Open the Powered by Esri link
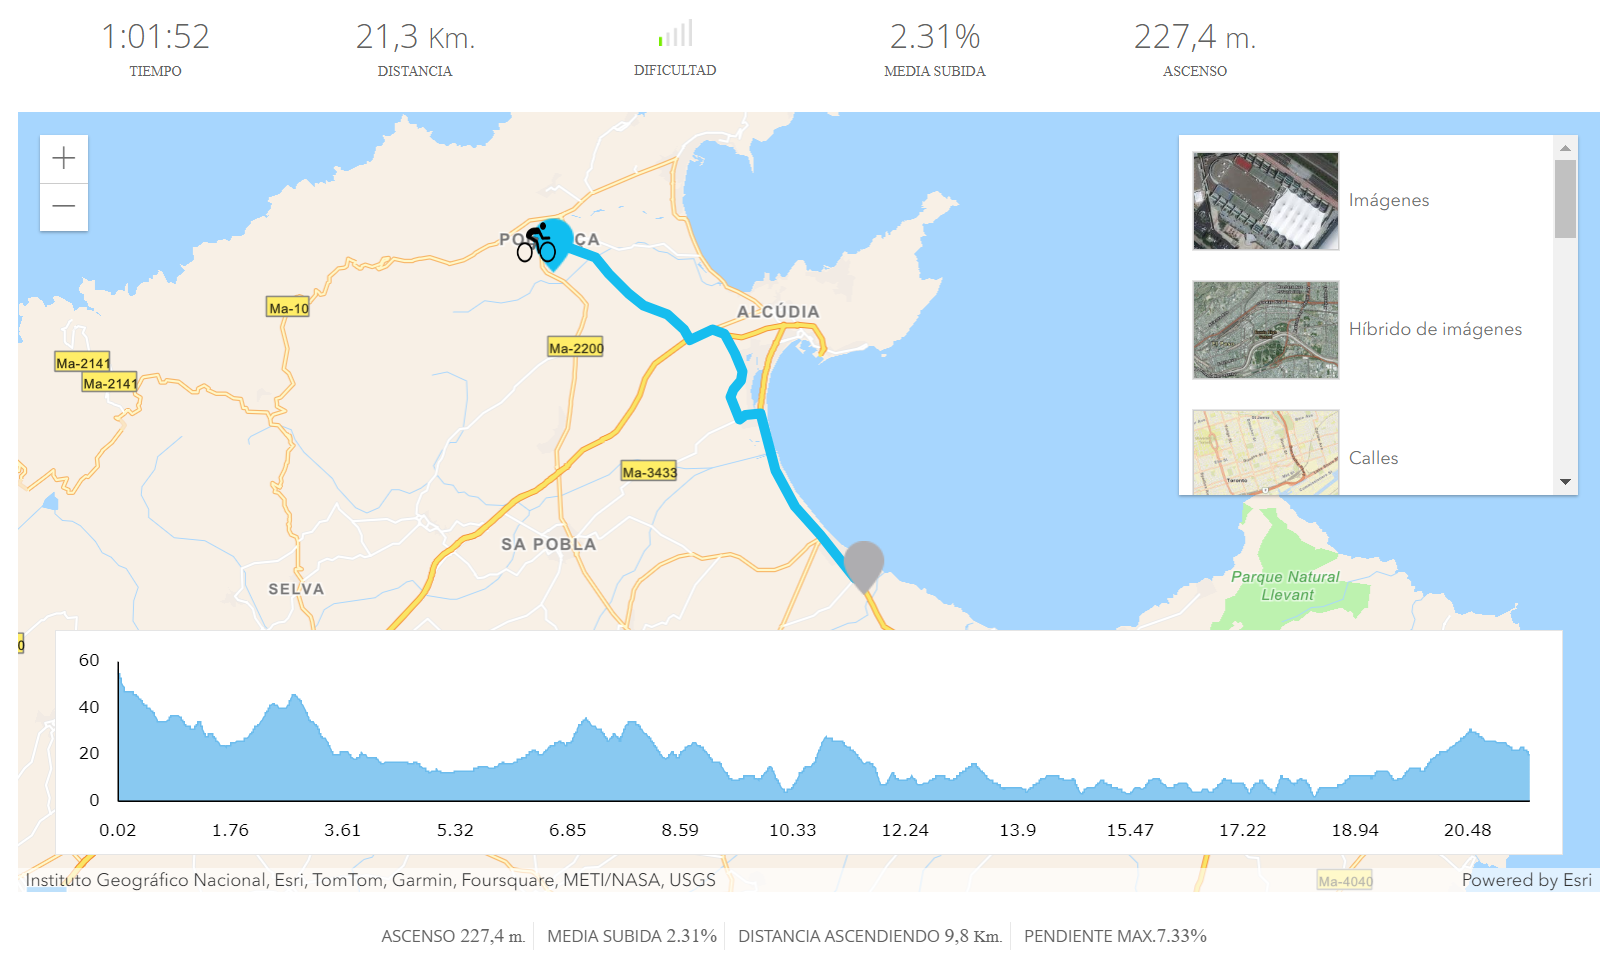 1526,880
